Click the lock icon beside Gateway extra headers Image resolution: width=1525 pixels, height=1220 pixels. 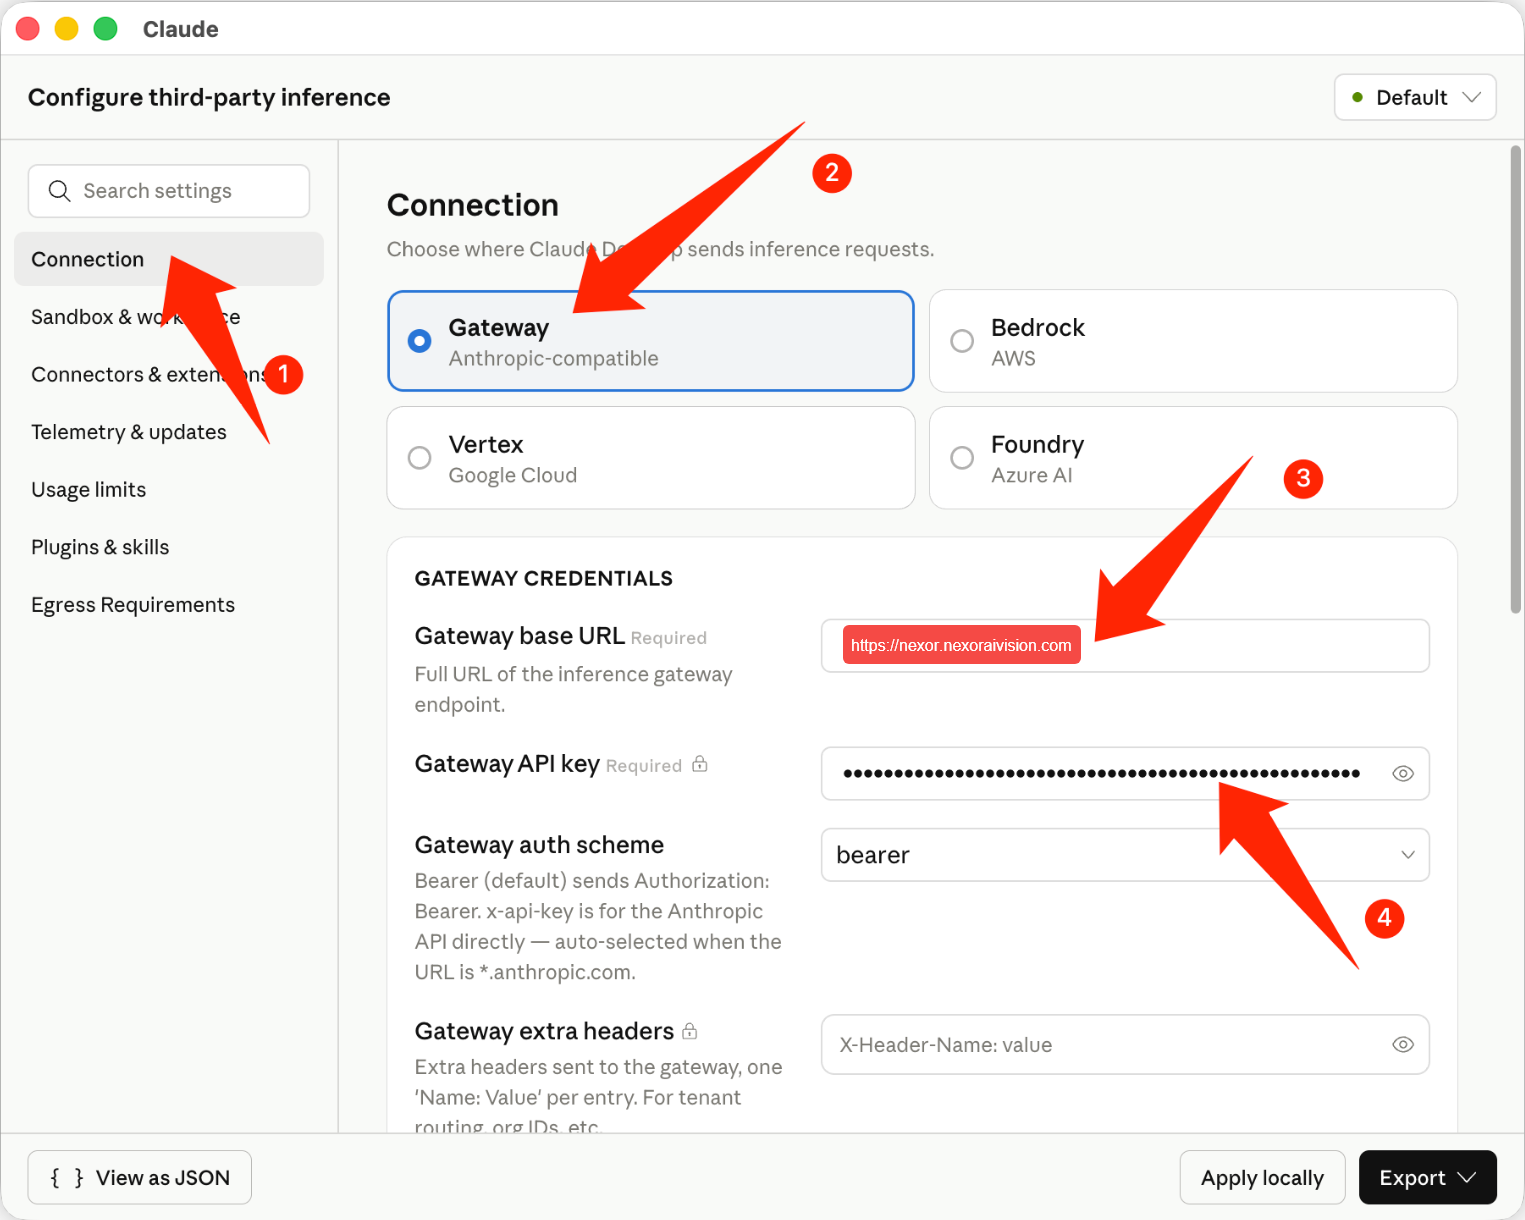690,1031
